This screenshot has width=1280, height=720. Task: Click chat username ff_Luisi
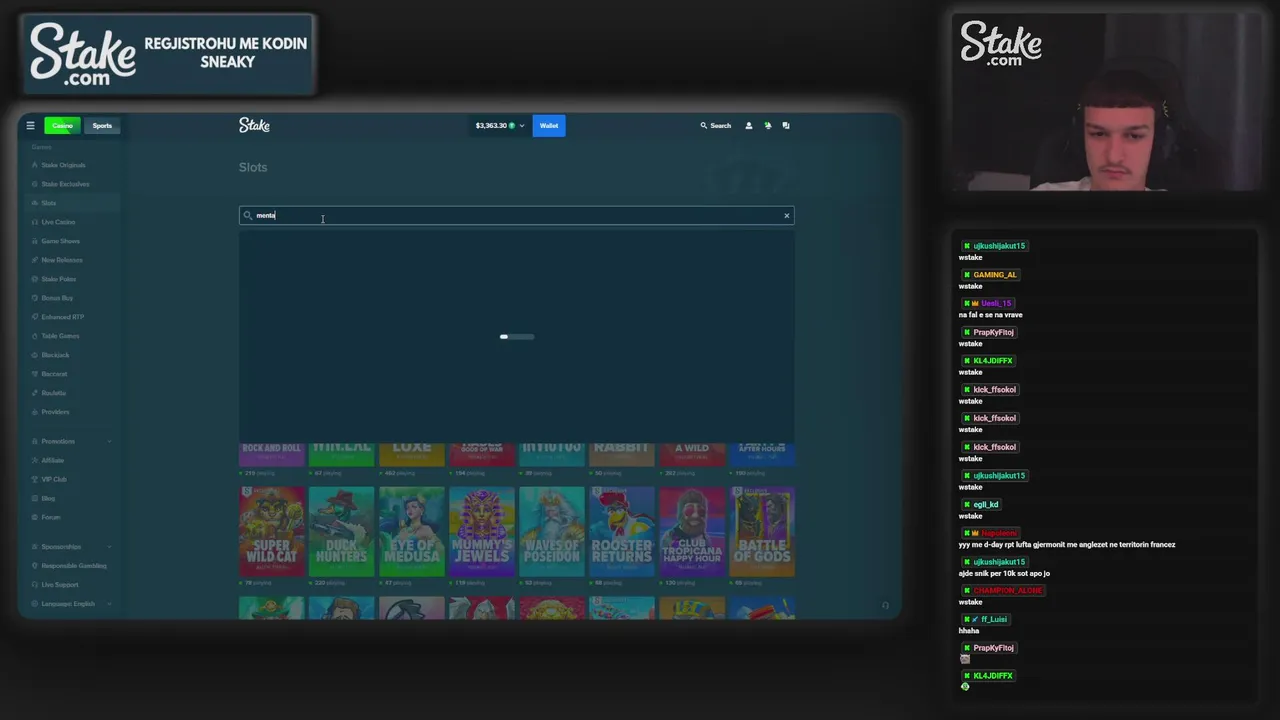click(x=994, y=619)
